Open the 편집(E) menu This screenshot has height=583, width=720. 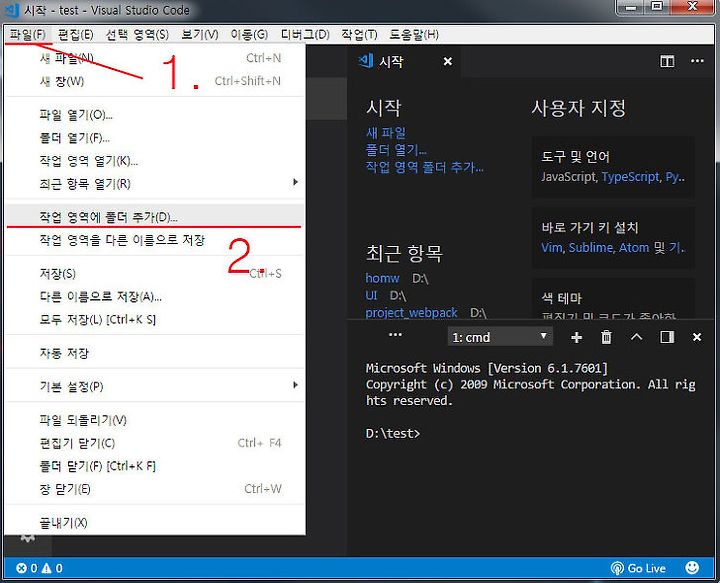pyautogui.click(x=76, y=34)
